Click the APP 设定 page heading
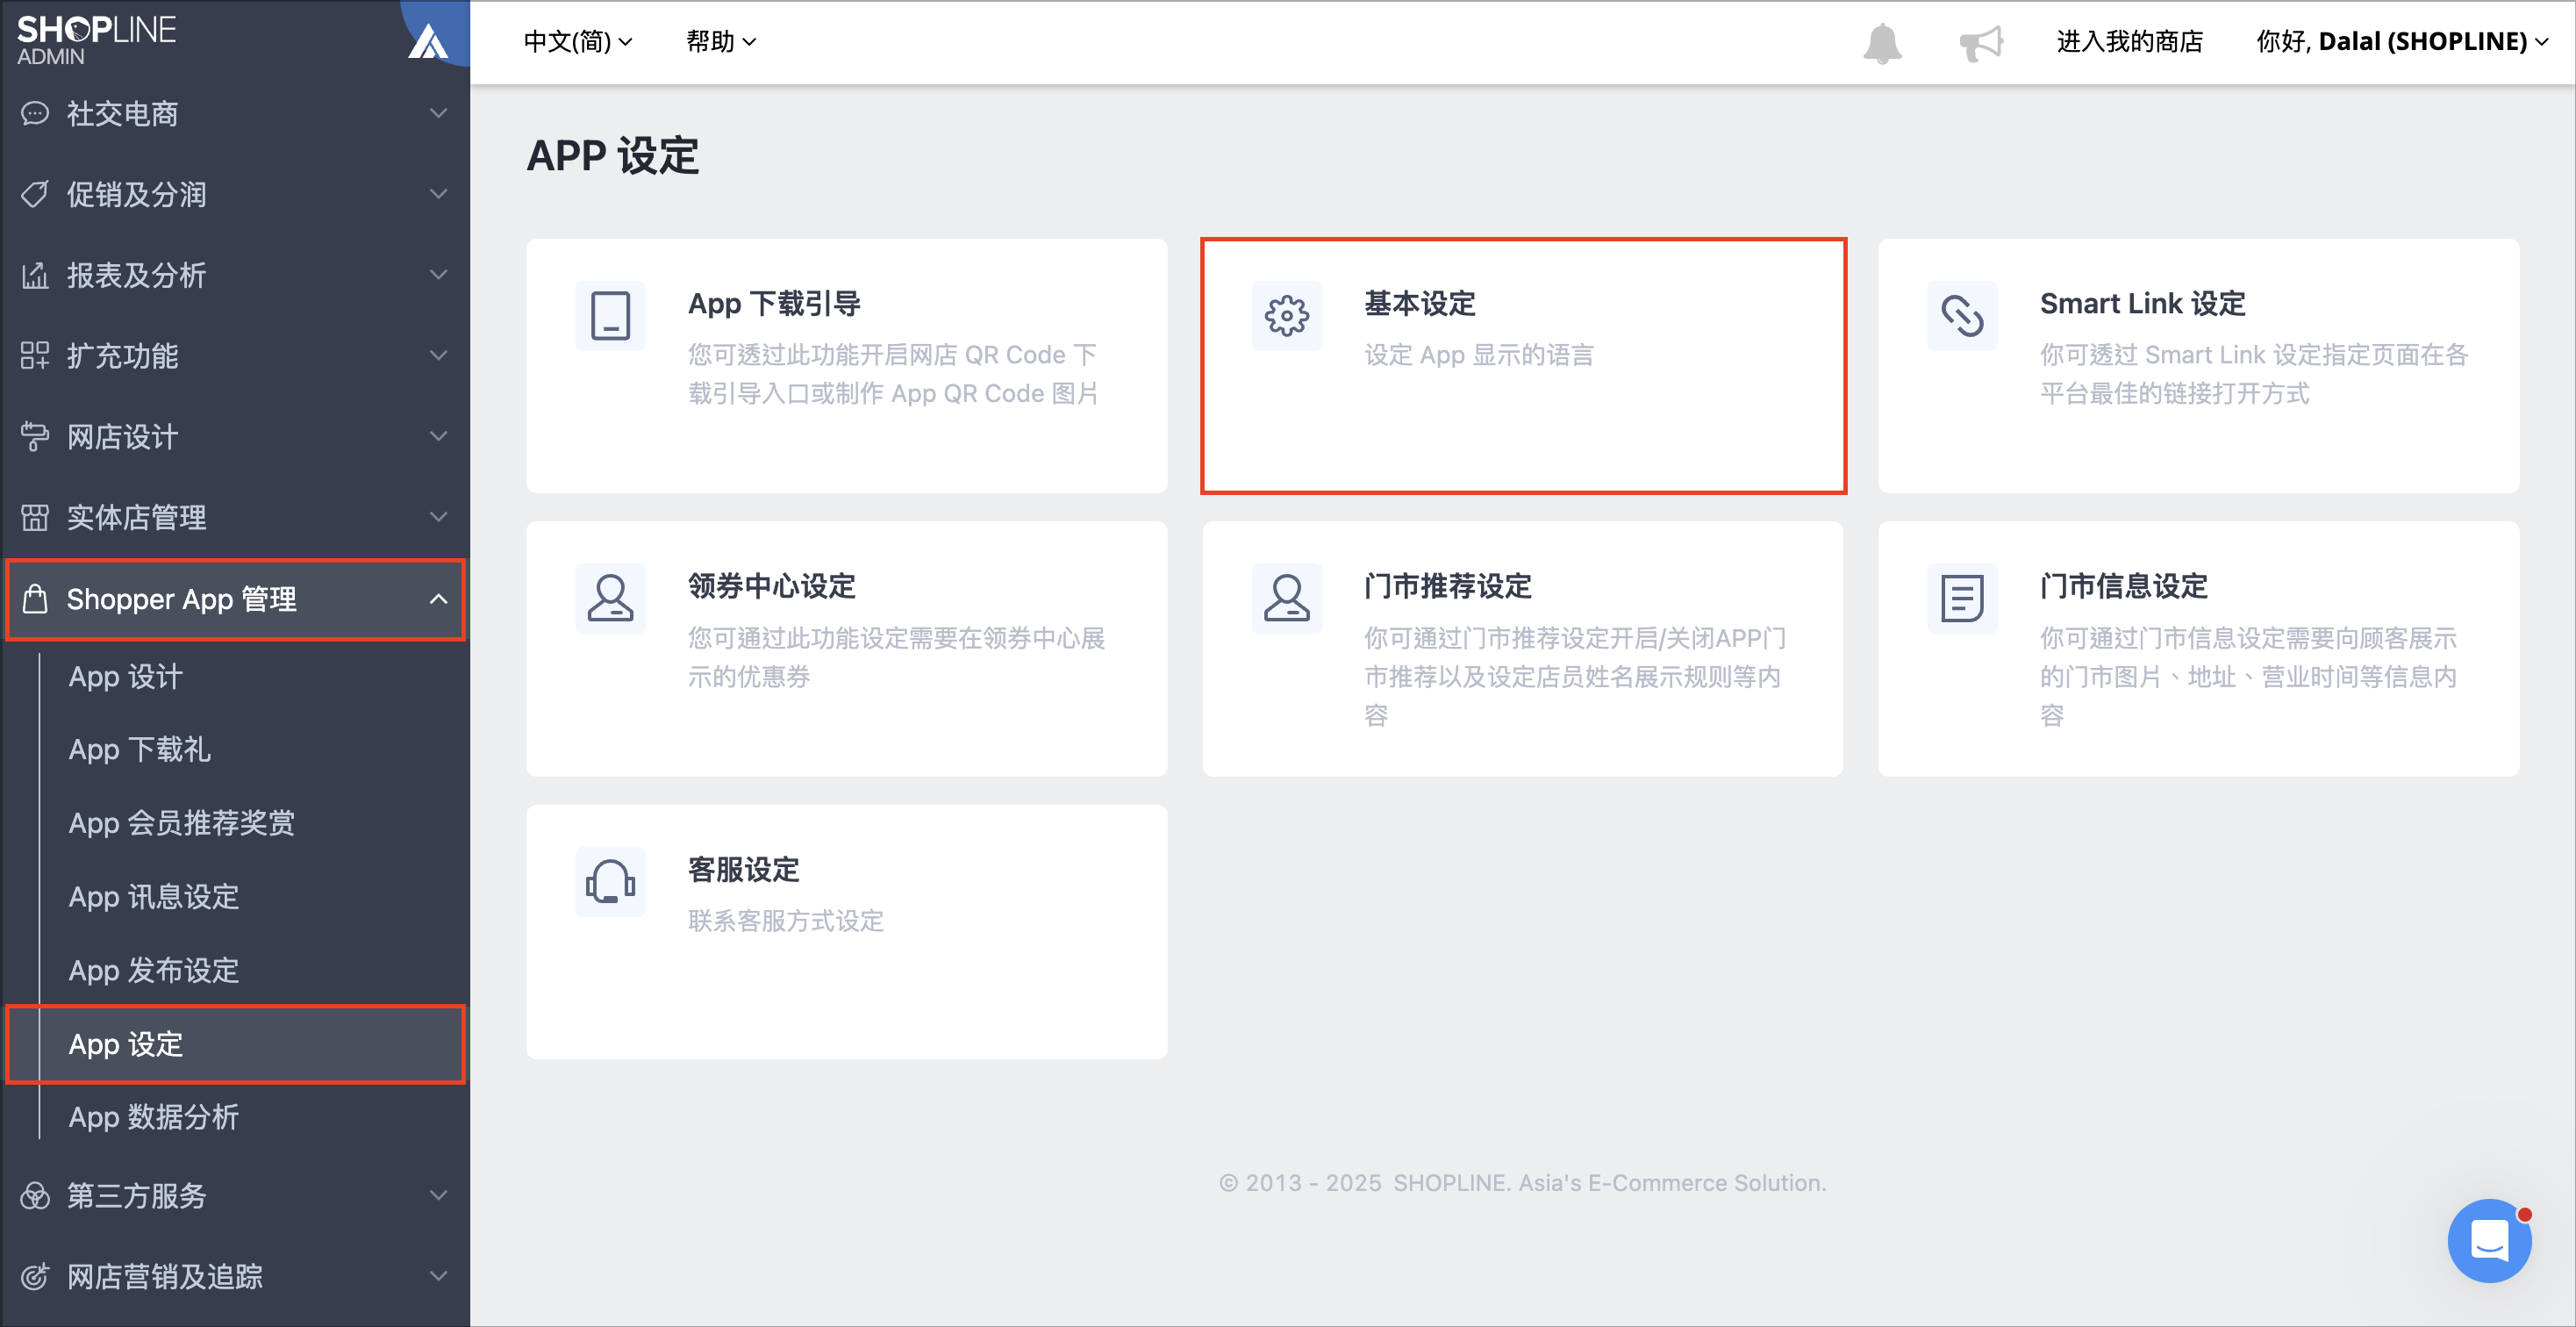The image size is (2576, 1327). [613, 156]
